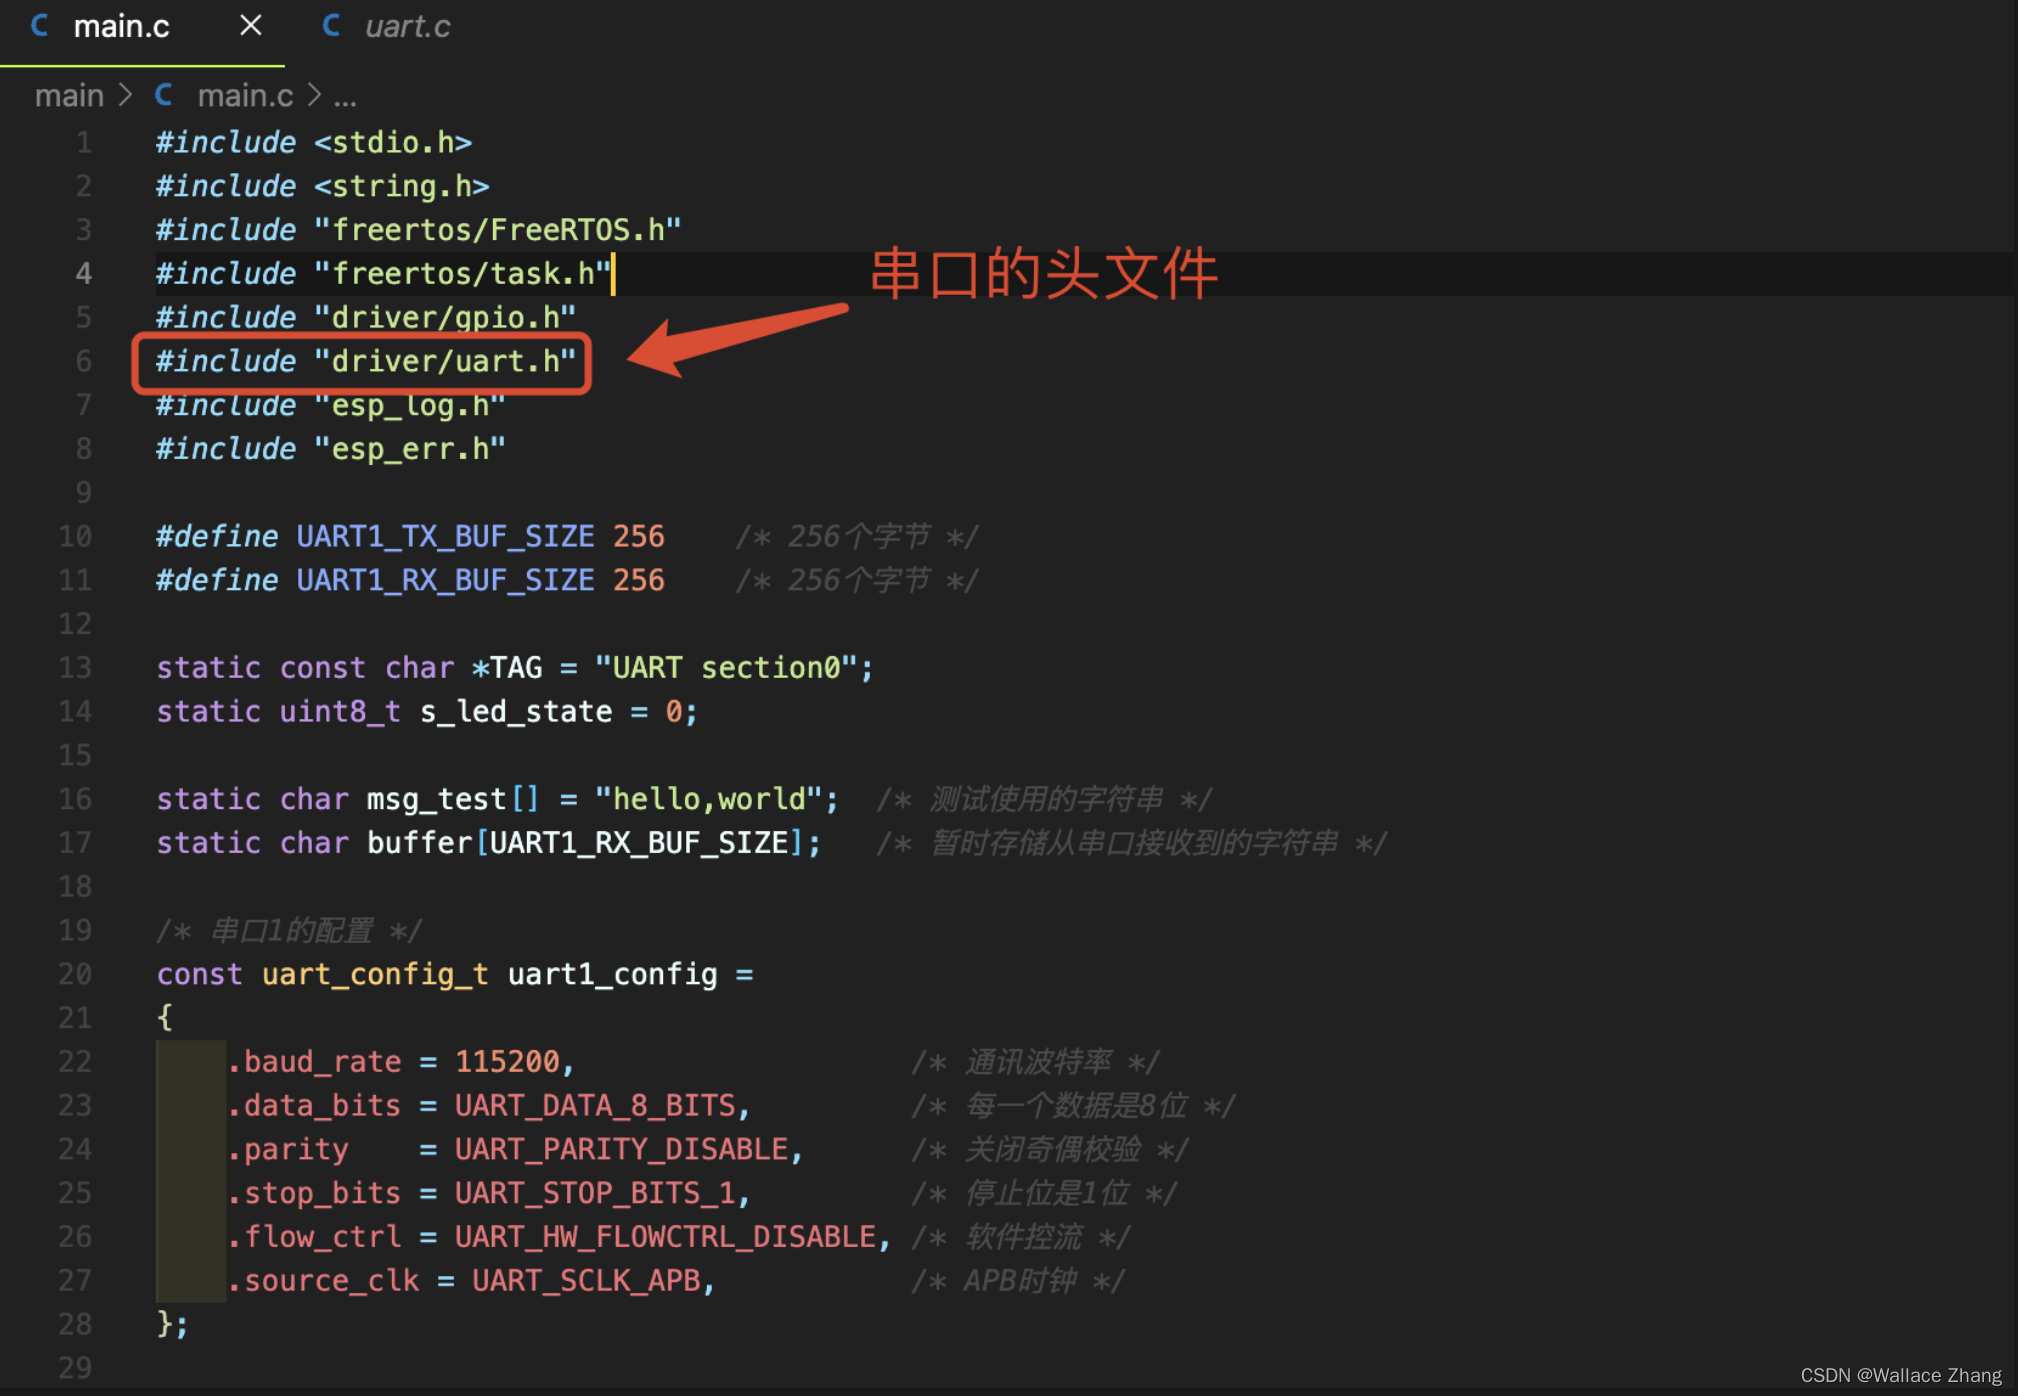Click the '串口1的配置' comment on line 19
The height and width of the screenshot is (1396, 2018).
click(291, 931)
